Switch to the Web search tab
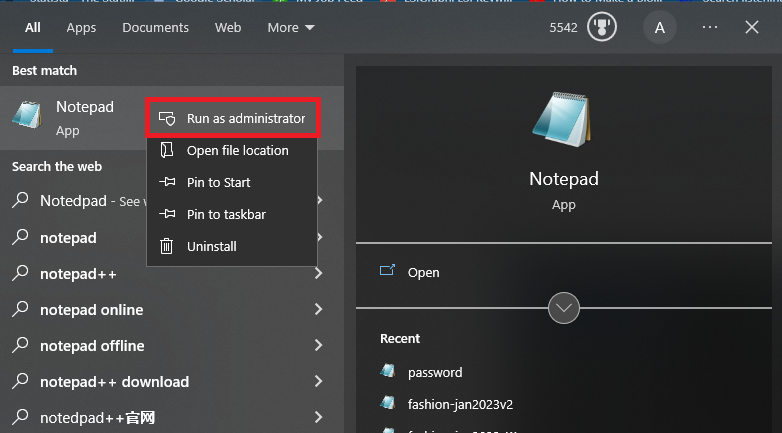The width and height of the screenshot is (782, 433). coord(228,27)
